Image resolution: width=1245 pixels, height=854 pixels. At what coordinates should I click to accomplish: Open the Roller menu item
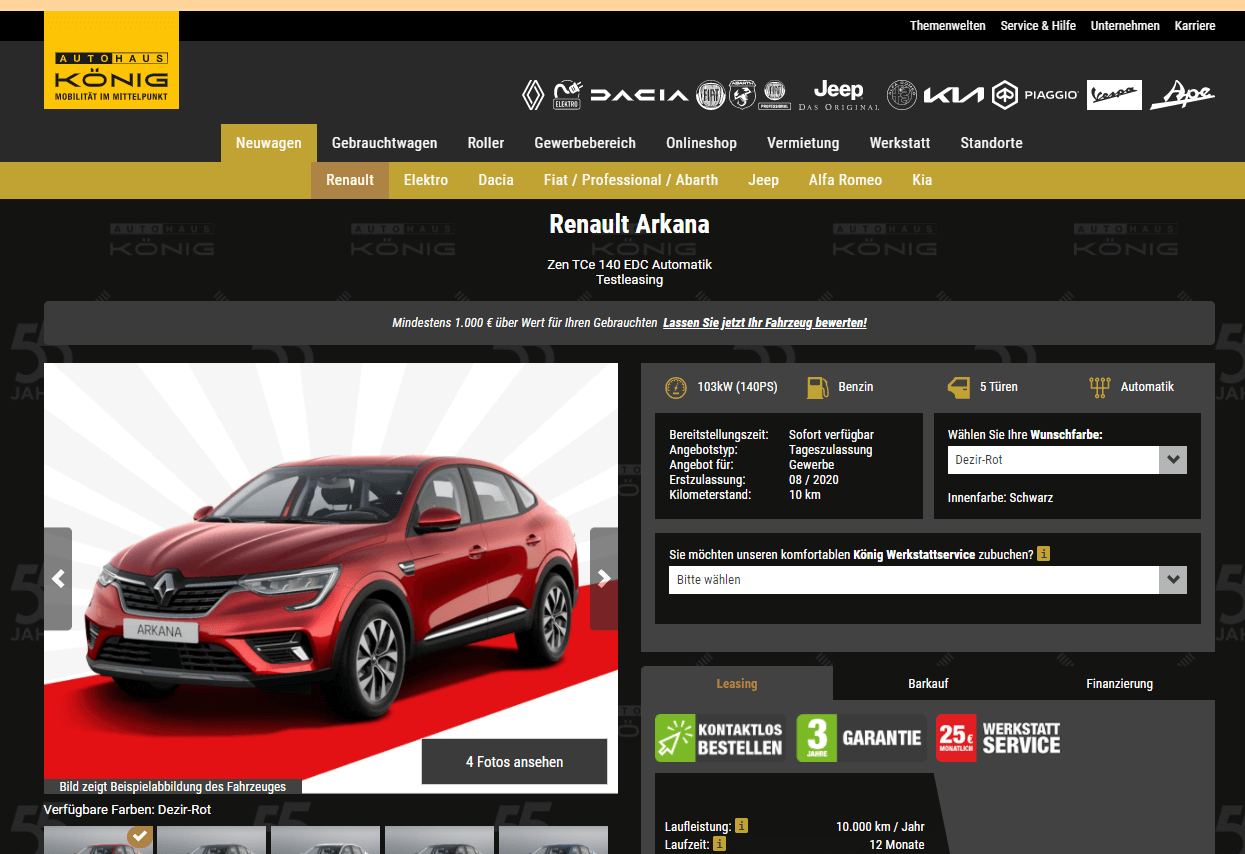486,143
